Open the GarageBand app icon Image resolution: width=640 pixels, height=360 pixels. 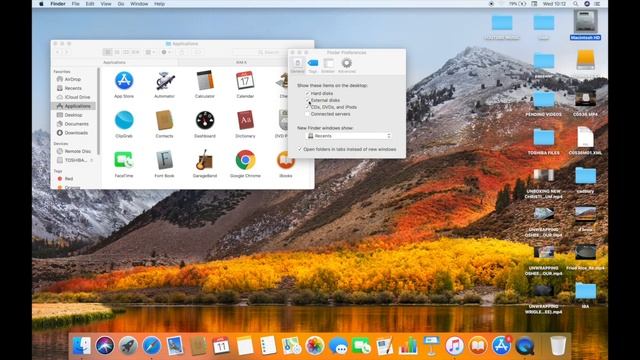[x=205, y=160]
